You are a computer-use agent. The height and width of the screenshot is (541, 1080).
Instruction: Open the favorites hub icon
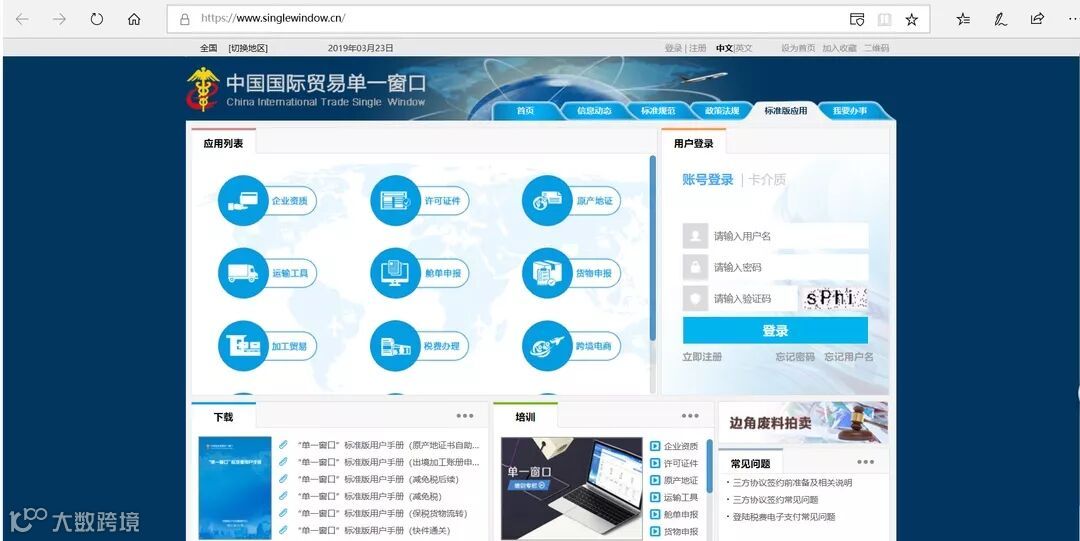pos(964,19)
